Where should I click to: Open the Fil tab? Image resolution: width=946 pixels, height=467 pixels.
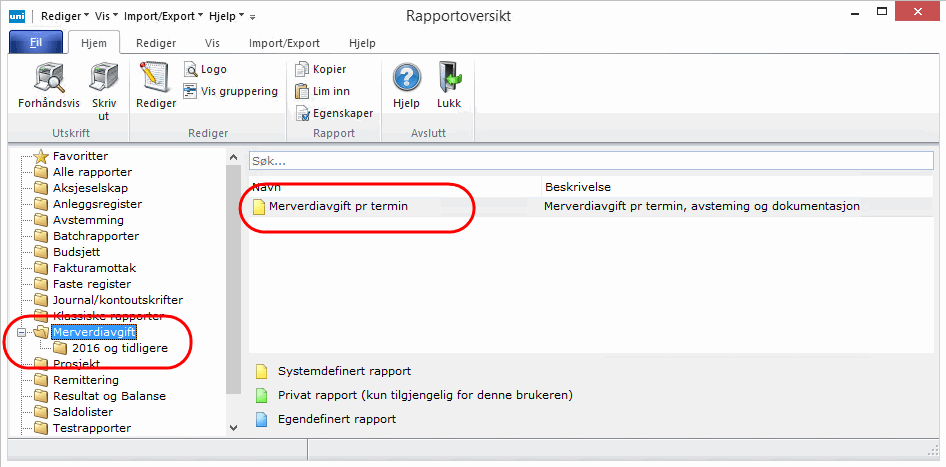point(36,43)
